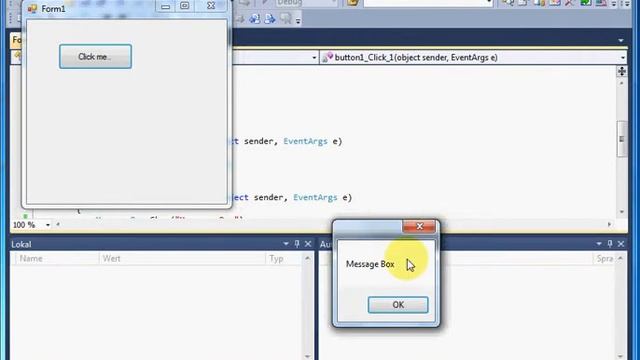The width and height of the screenshot is (640, 360).
Task: Close the right bottom panel
Action: pyautogui.click(x=621, y=244)
